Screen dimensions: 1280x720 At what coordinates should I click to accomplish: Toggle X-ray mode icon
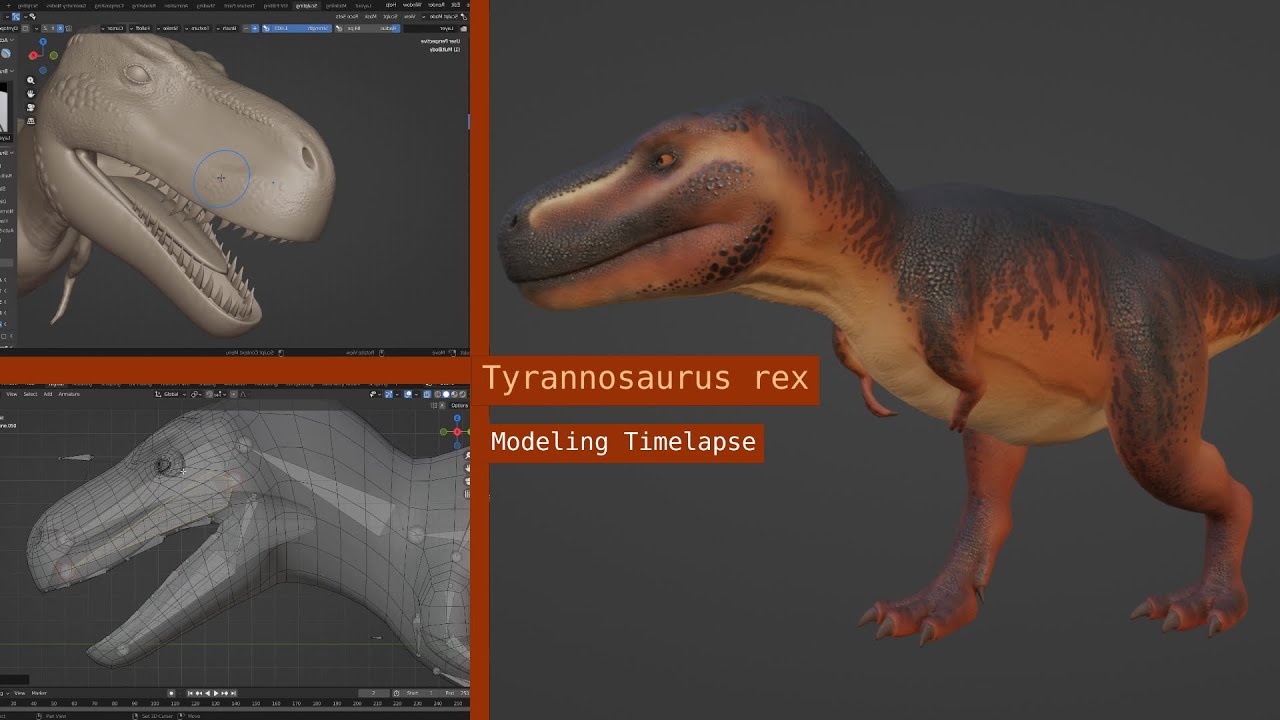[427, 394]
